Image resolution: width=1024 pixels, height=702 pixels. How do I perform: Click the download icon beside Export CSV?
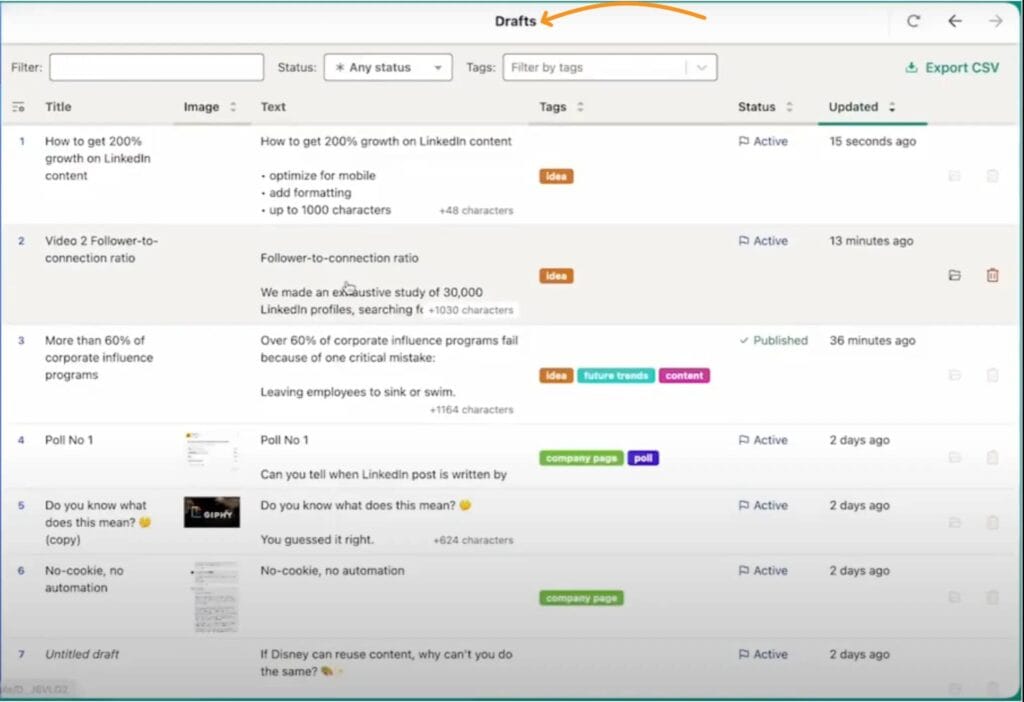coord(910,67)
